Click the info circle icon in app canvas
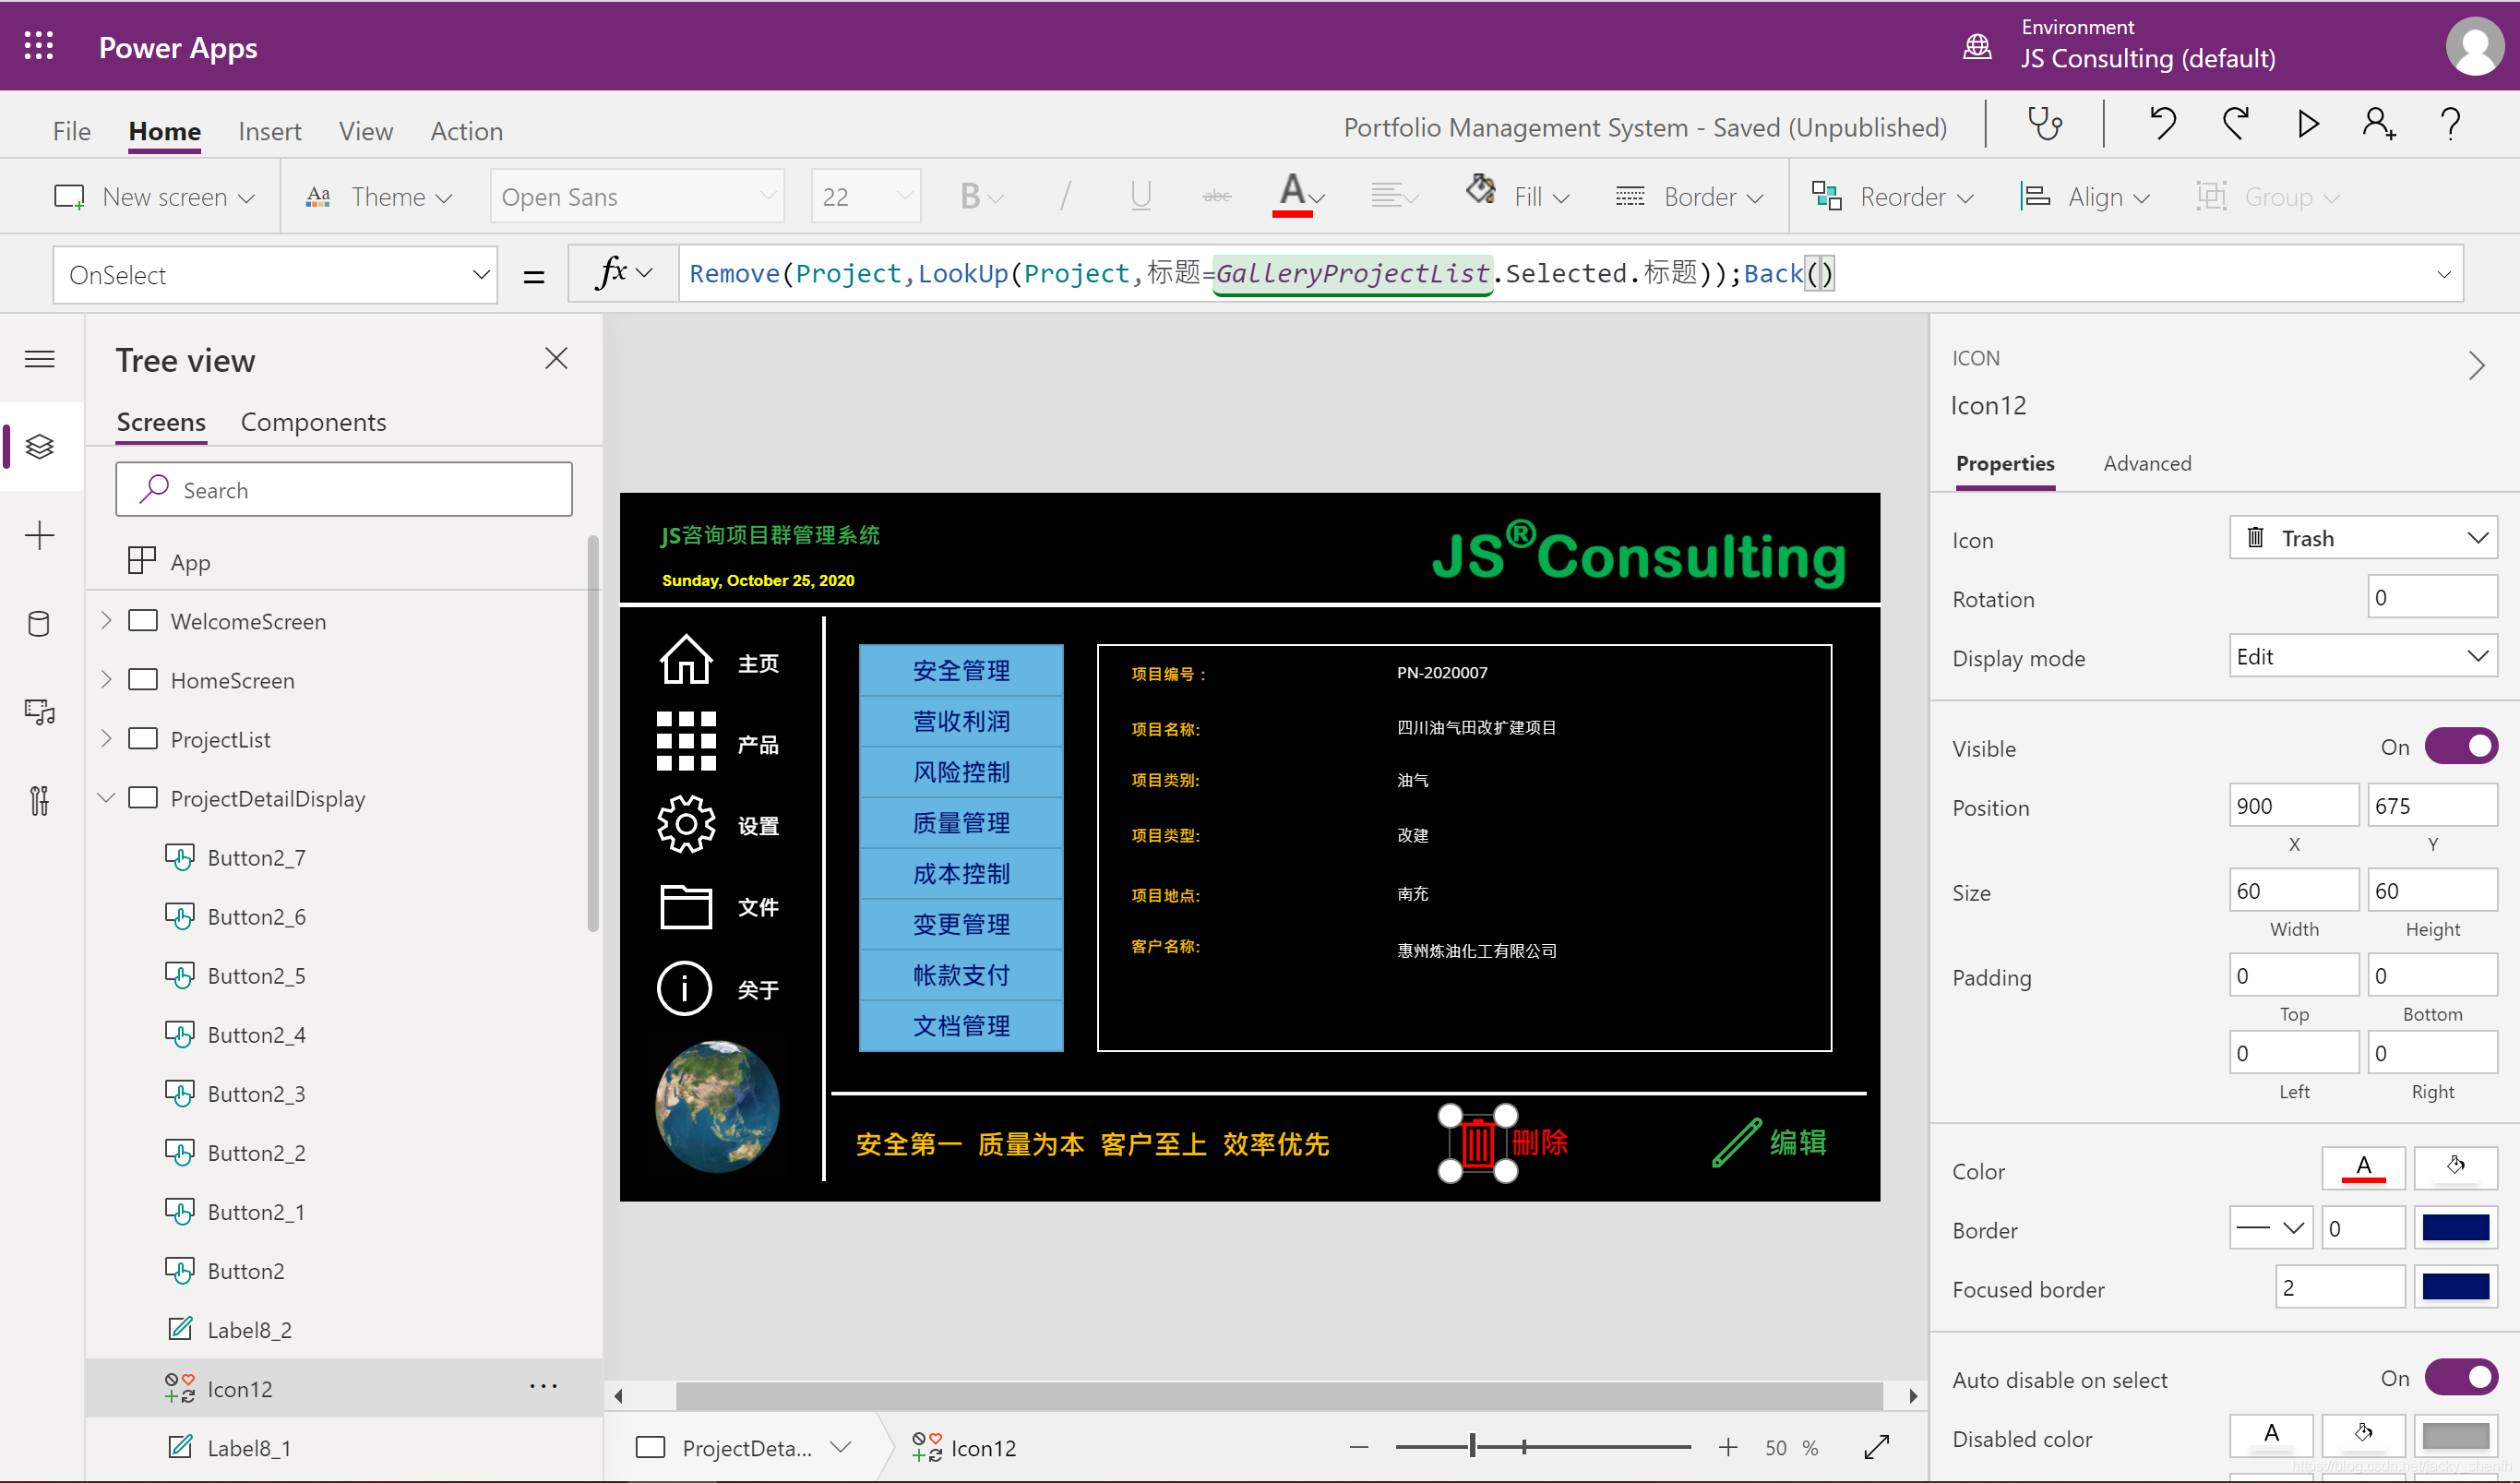Viewport: 2520px width, 1483px height. tap(684, 989)
